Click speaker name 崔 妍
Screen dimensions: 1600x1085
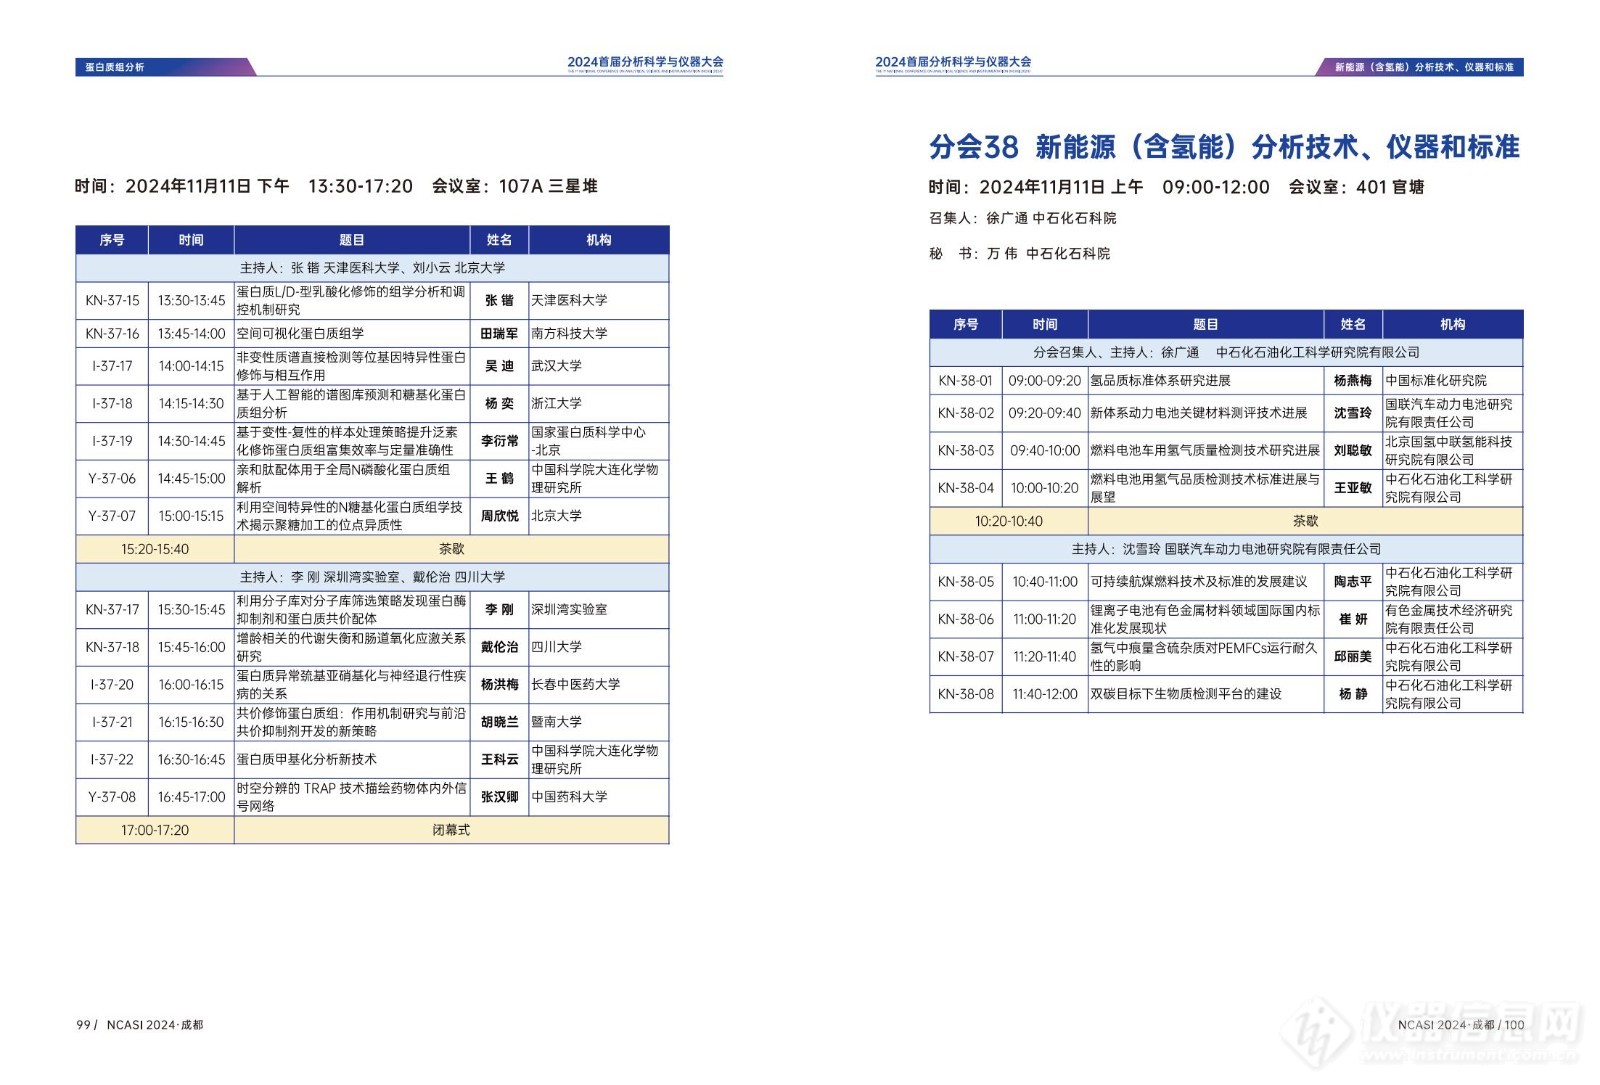coord(1353,619)
